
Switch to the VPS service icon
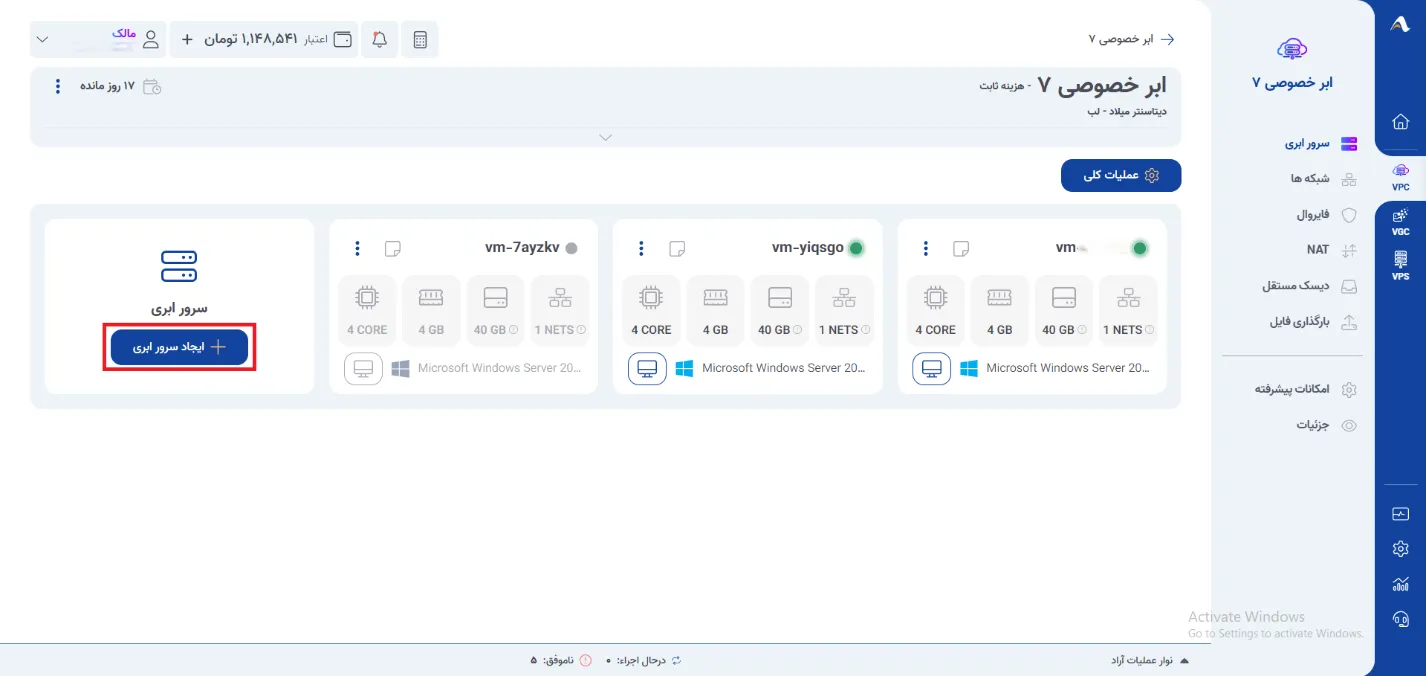(x=1400, y=265)
